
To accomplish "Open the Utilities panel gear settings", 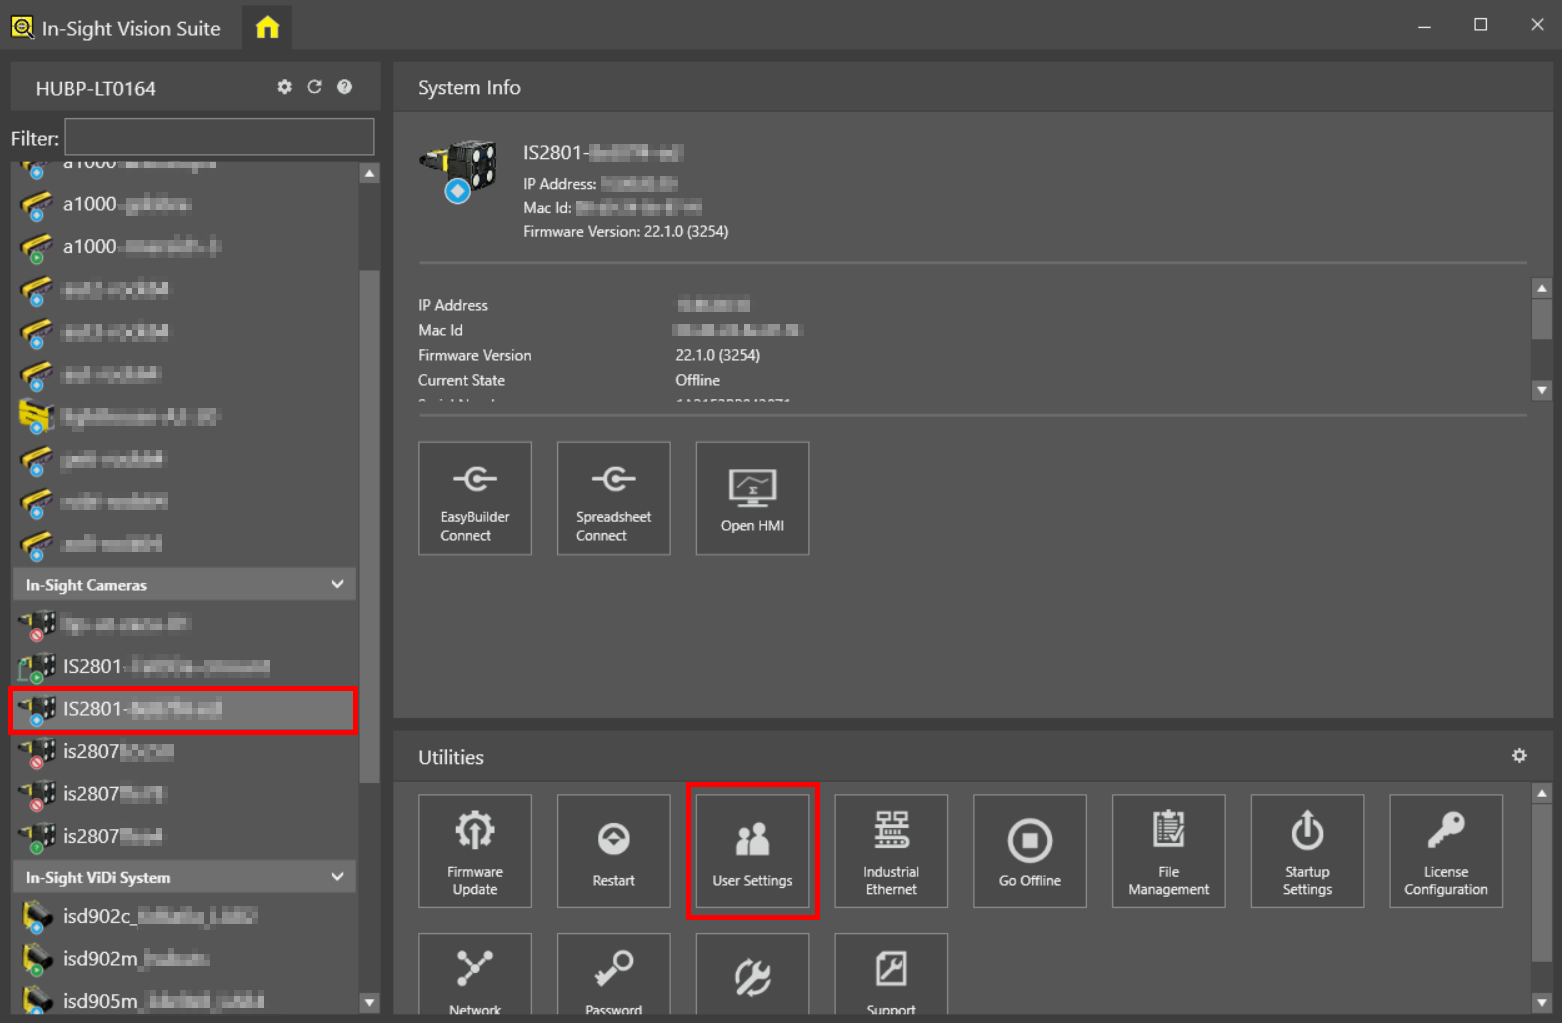I will click(x=1519, y=756).
